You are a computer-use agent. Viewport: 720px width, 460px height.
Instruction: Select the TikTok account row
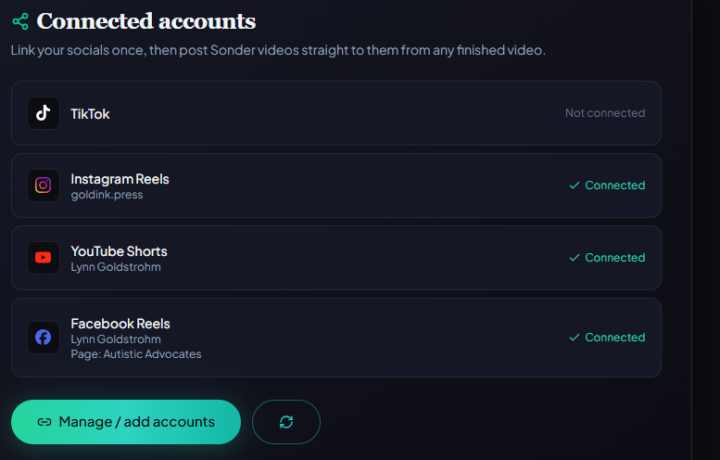tap(336, 113)
